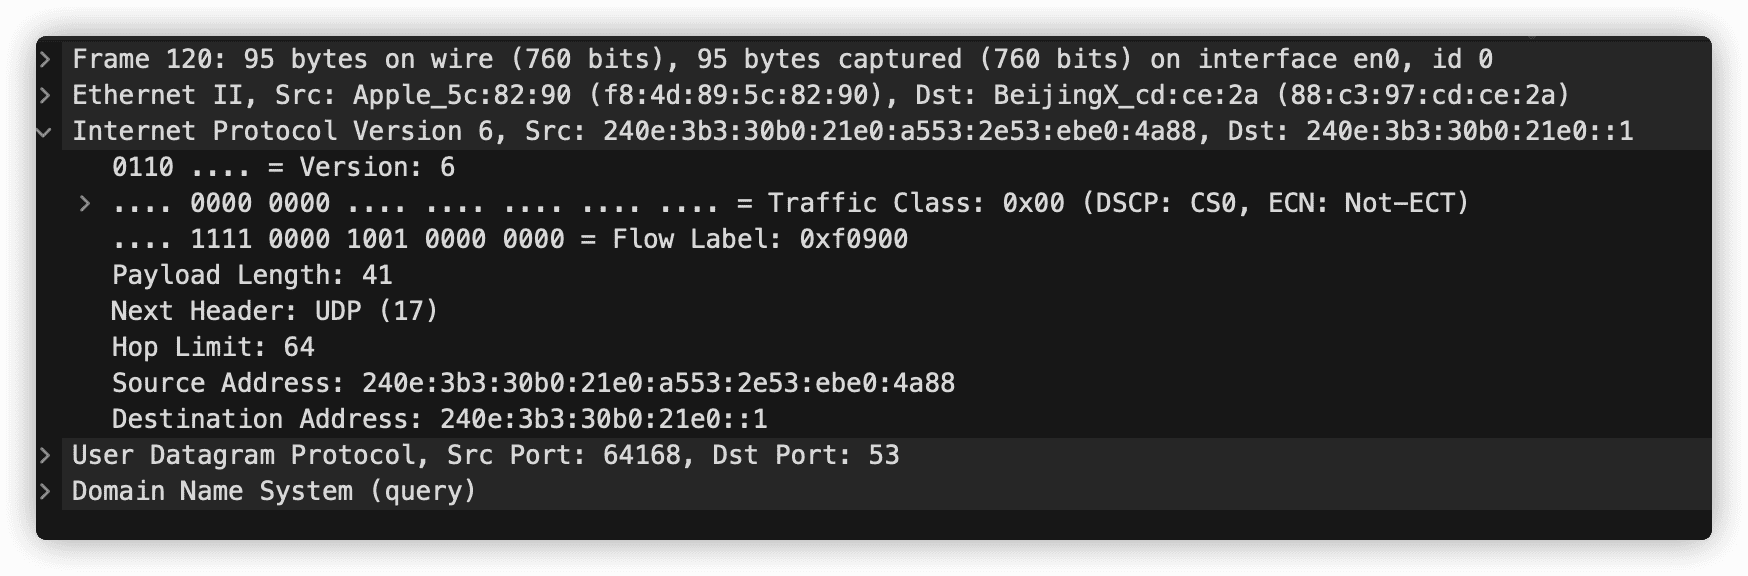The image size is (1748, 576).
Task: Expand the Traffic Class field arrow
Action: [85, 203]
